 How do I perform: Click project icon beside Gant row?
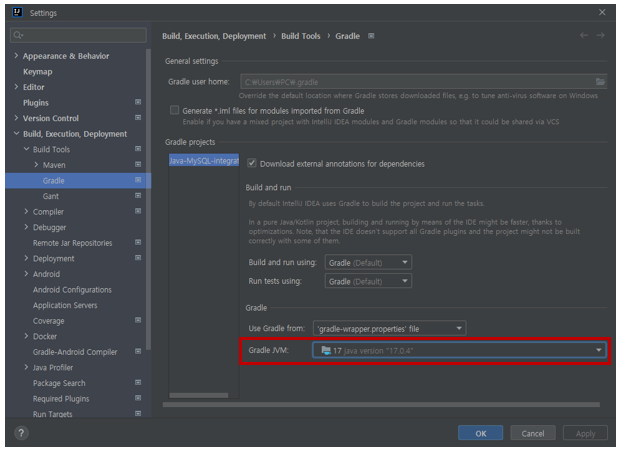pyautogui.click(x=138, y=195)
